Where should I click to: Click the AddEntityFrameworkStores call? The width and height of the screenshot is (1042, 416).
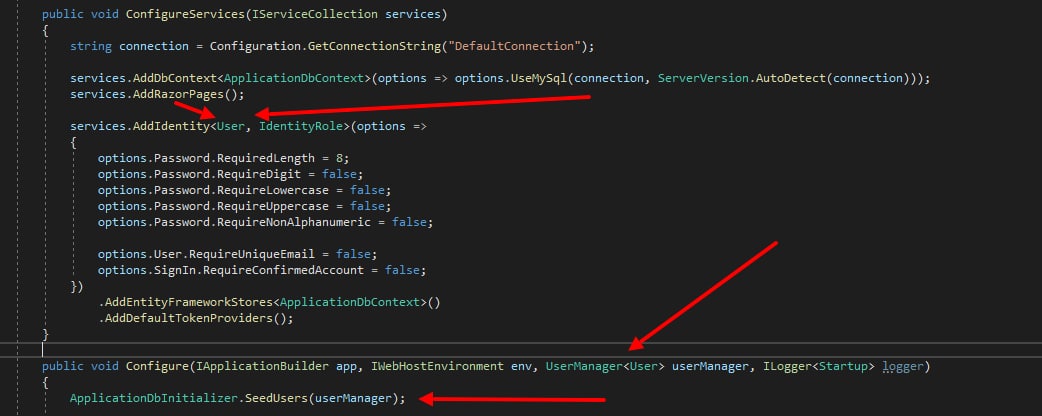click(x=189, y=302)
